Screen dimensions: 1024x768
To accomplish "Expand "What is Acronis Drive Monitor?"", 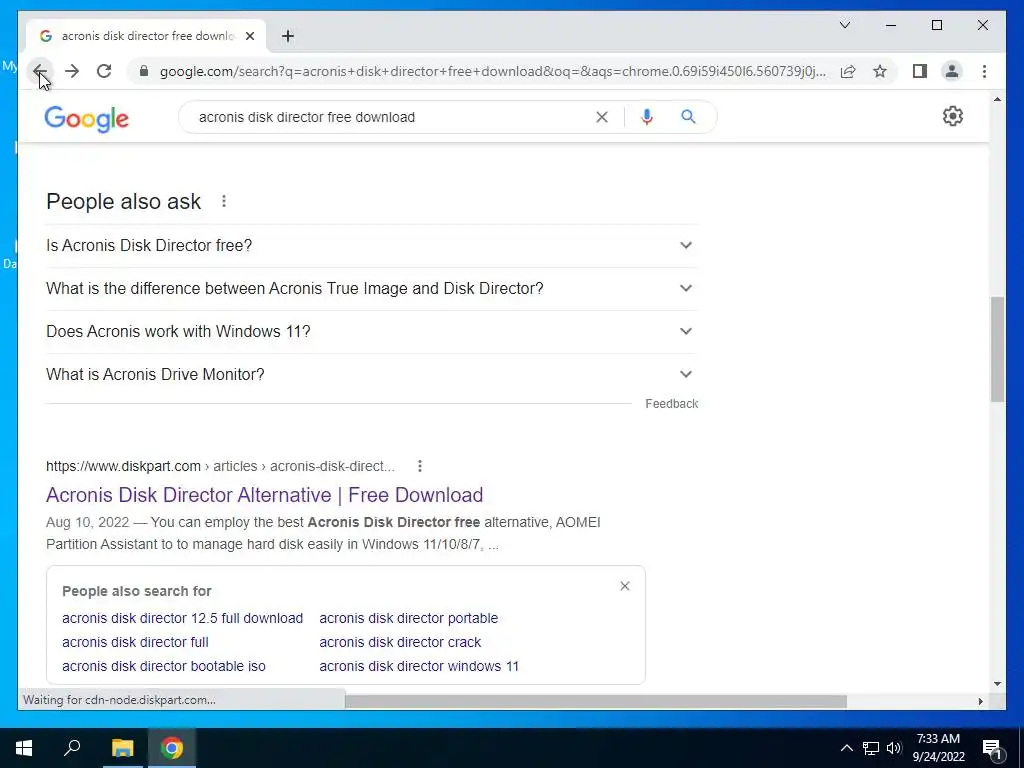I will coord(372,375).
